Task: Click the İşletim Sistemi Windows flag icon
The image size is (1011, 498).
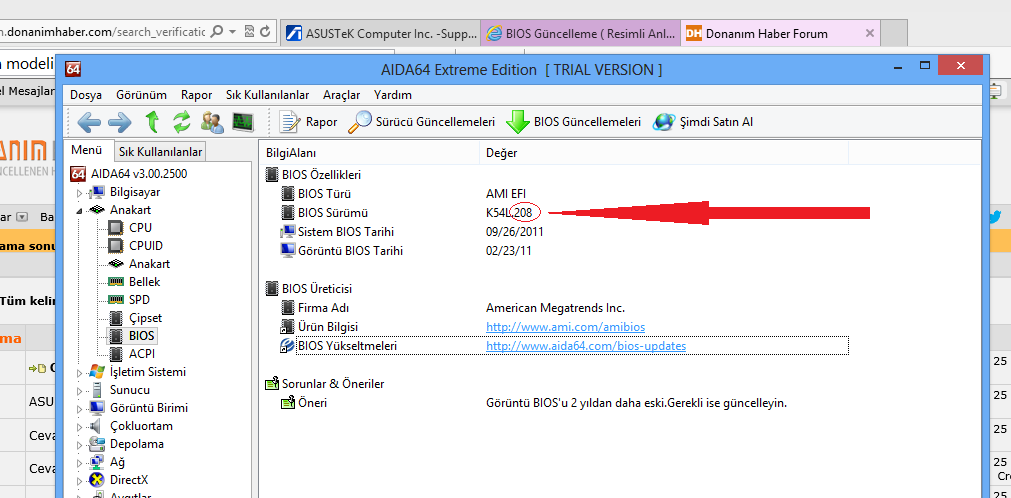Action: [x=97, y=372]
